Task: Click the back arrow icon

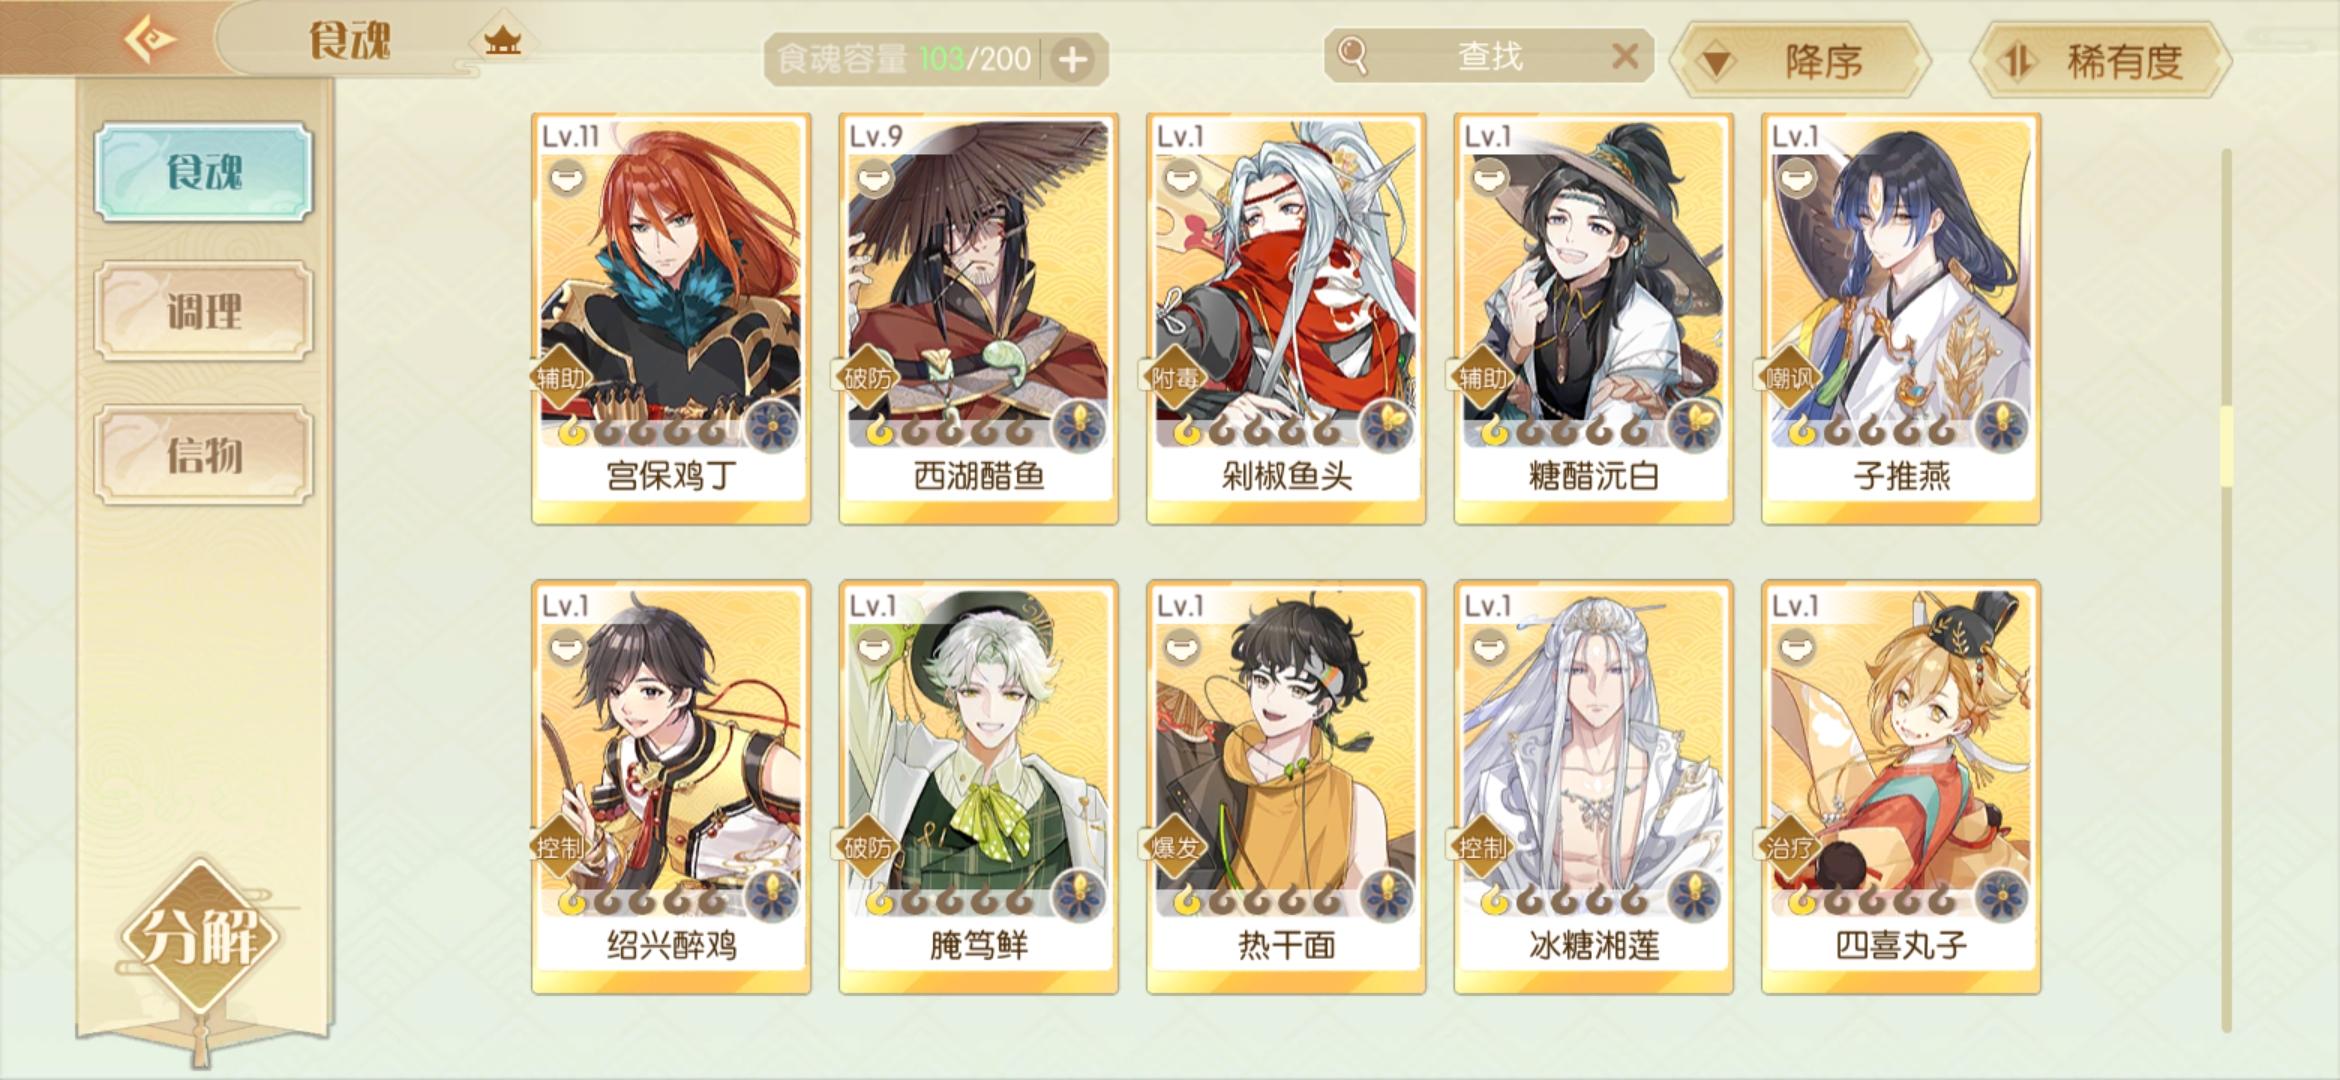Action: pyautogui.click(x=150, y=40)
